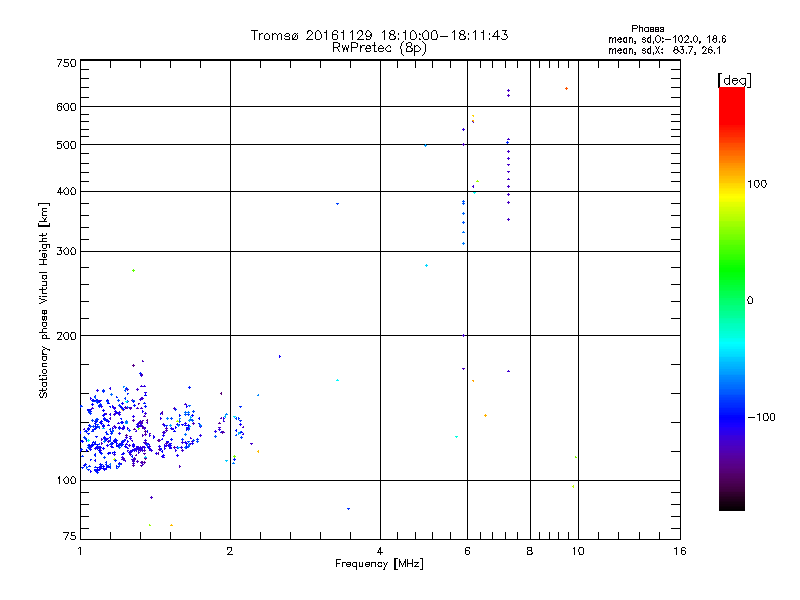
Task: Click the '10' frequency tick label
Action: tap(578, 551)
